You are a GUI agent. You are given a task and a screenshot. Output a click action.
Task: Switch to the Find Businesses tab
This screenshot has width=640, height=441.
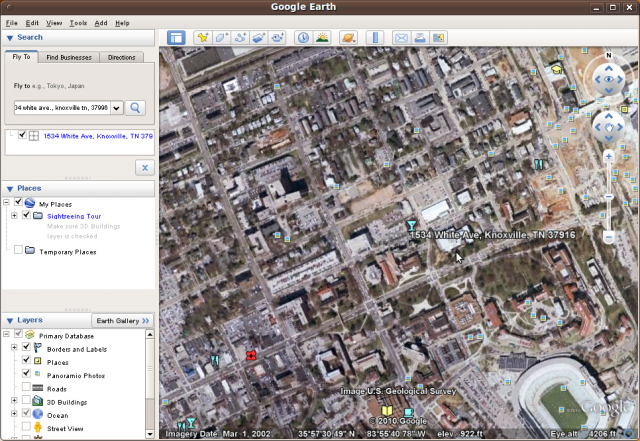coord(69,57)
